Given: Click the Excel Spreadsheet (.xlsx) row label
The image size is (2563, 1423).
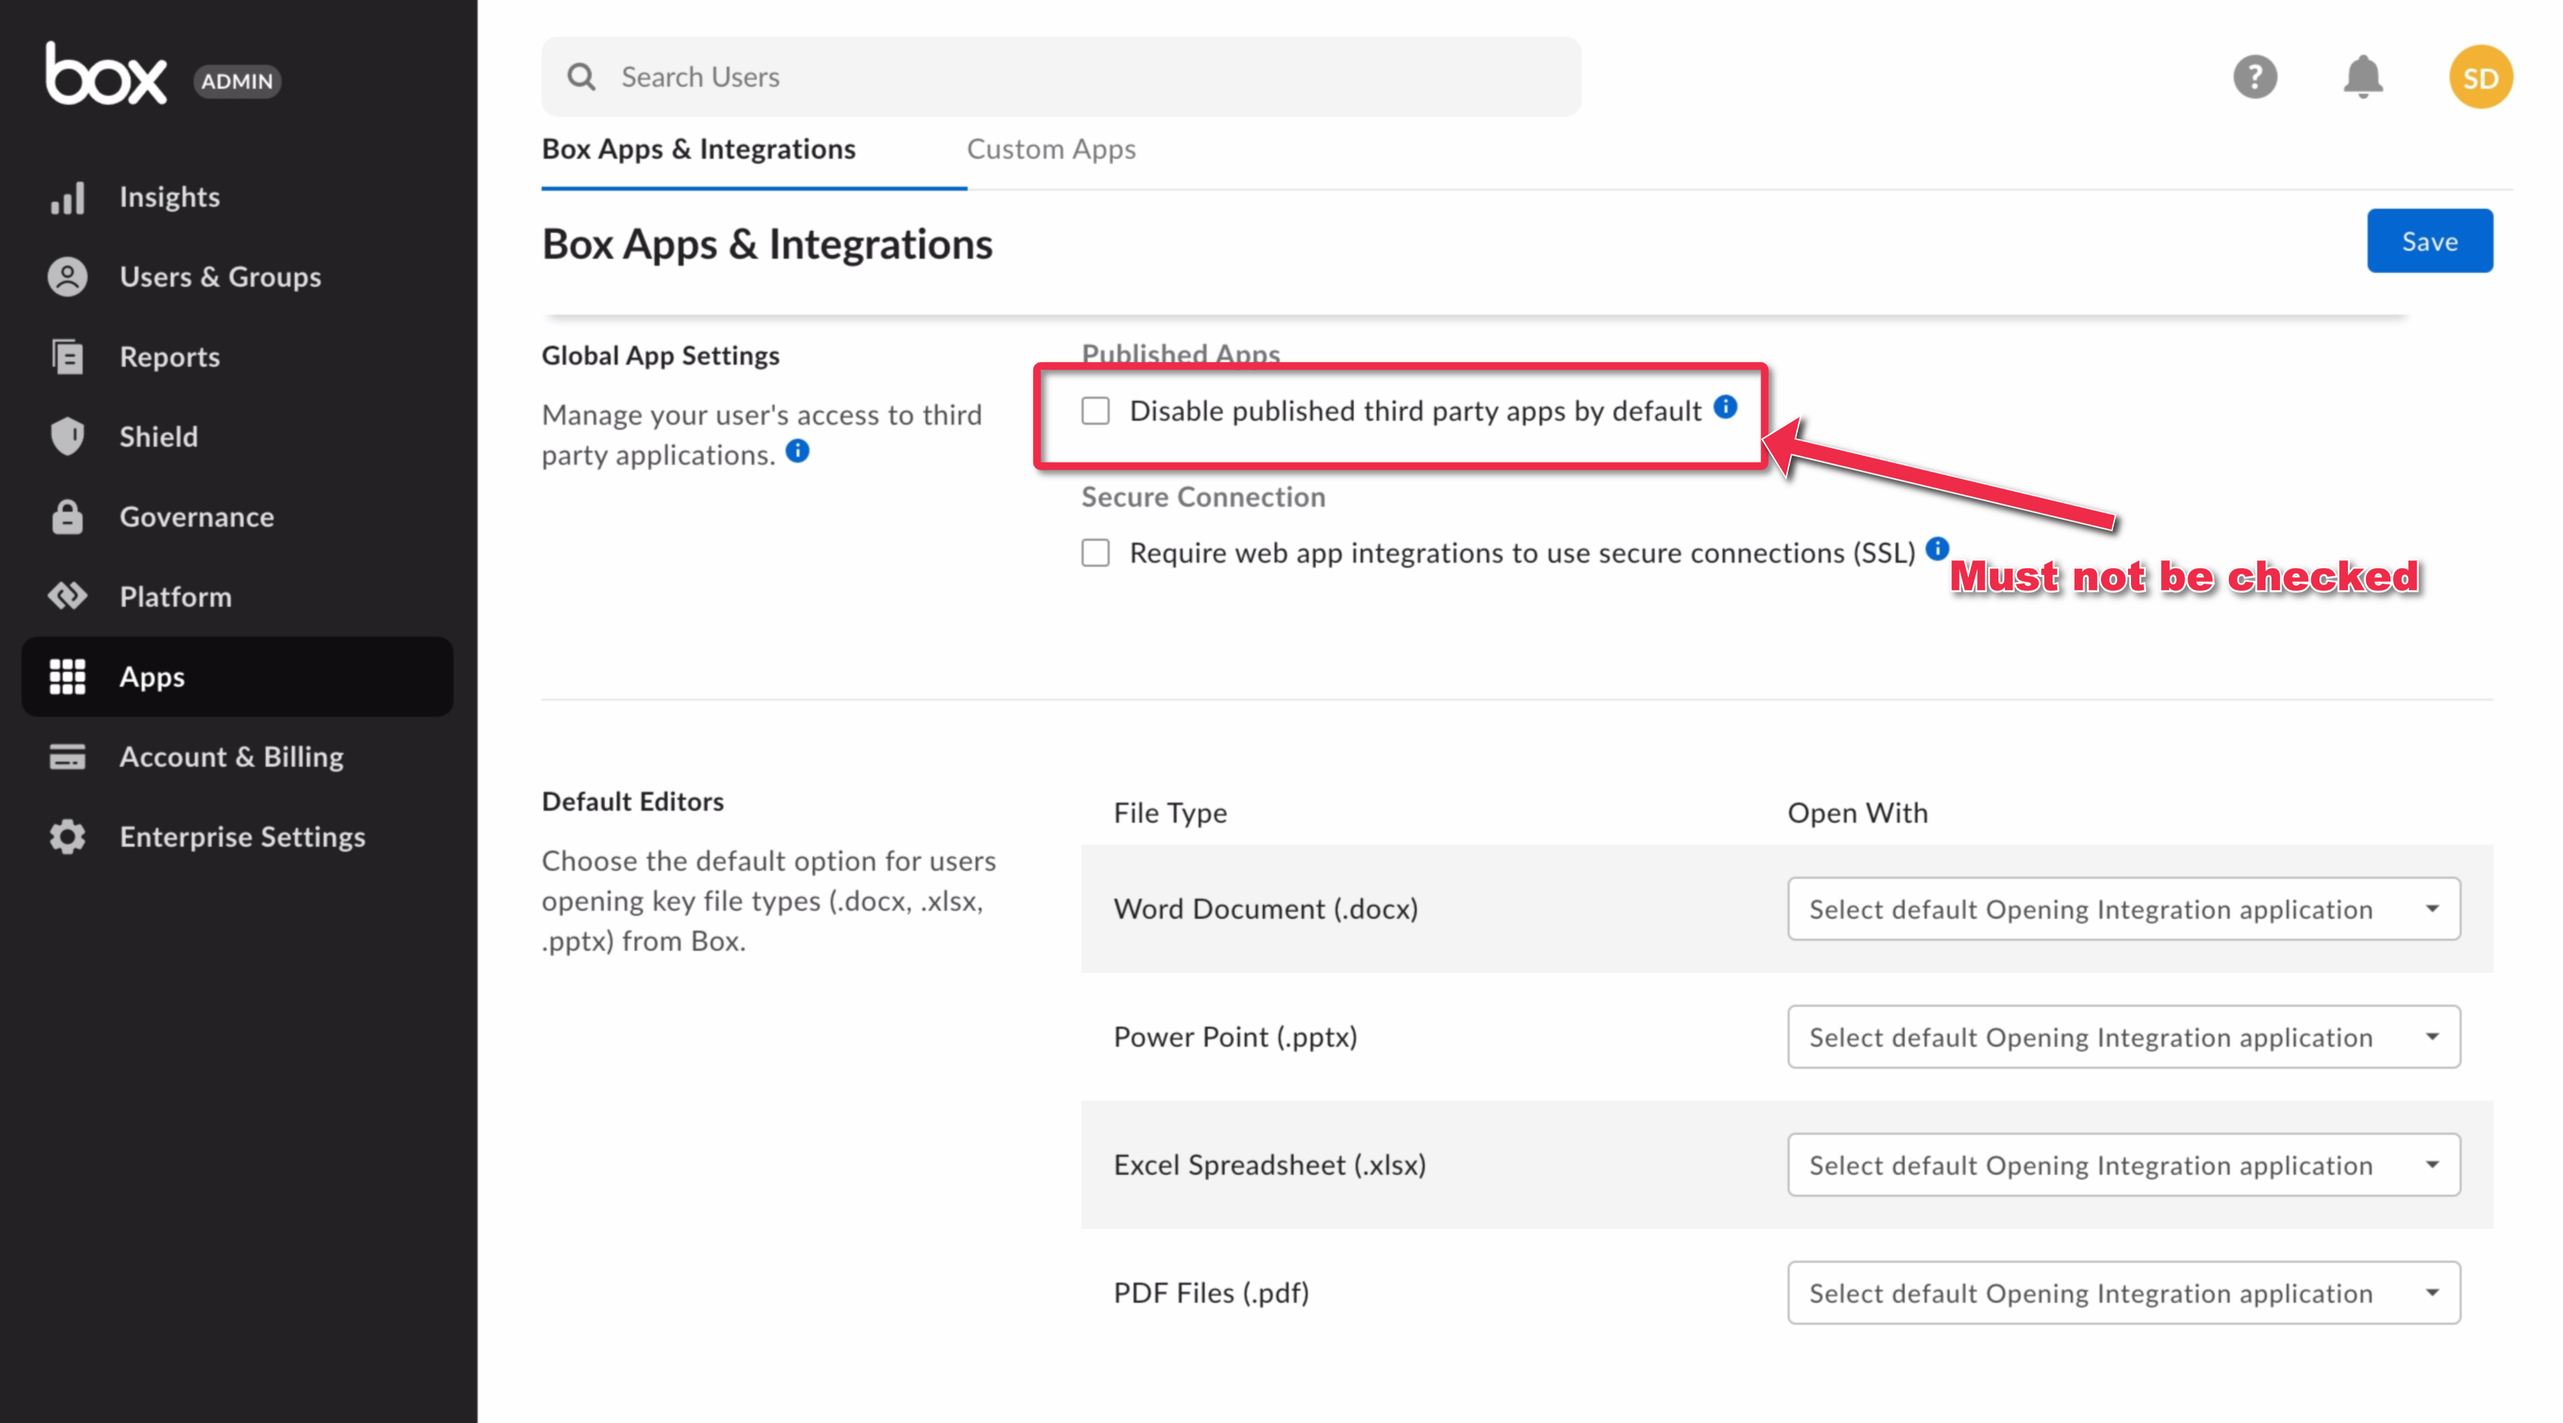Looking at the screenshot, I should [1269, 1165].
